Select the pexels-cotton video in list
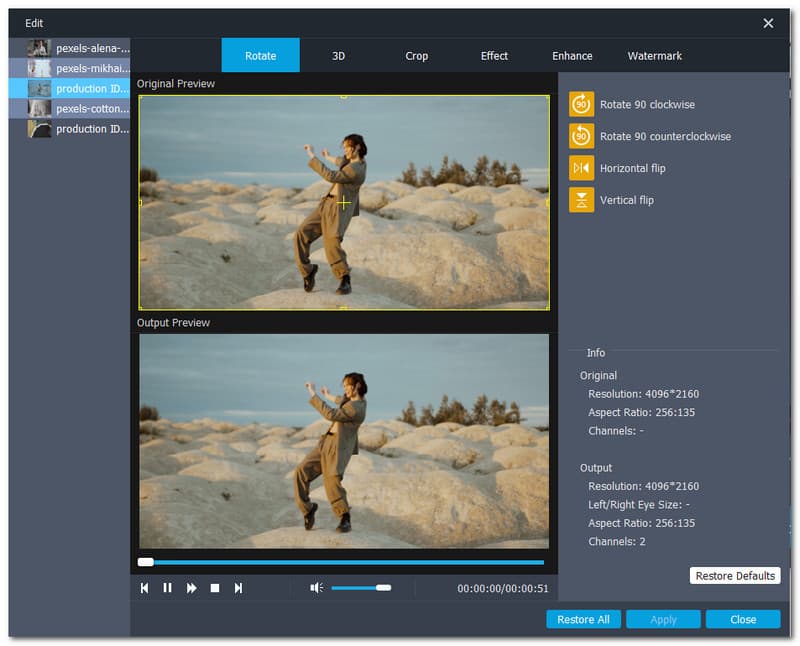Image resolution: width=800 pixels, height=646 pixels. click(x=80, y=108)
